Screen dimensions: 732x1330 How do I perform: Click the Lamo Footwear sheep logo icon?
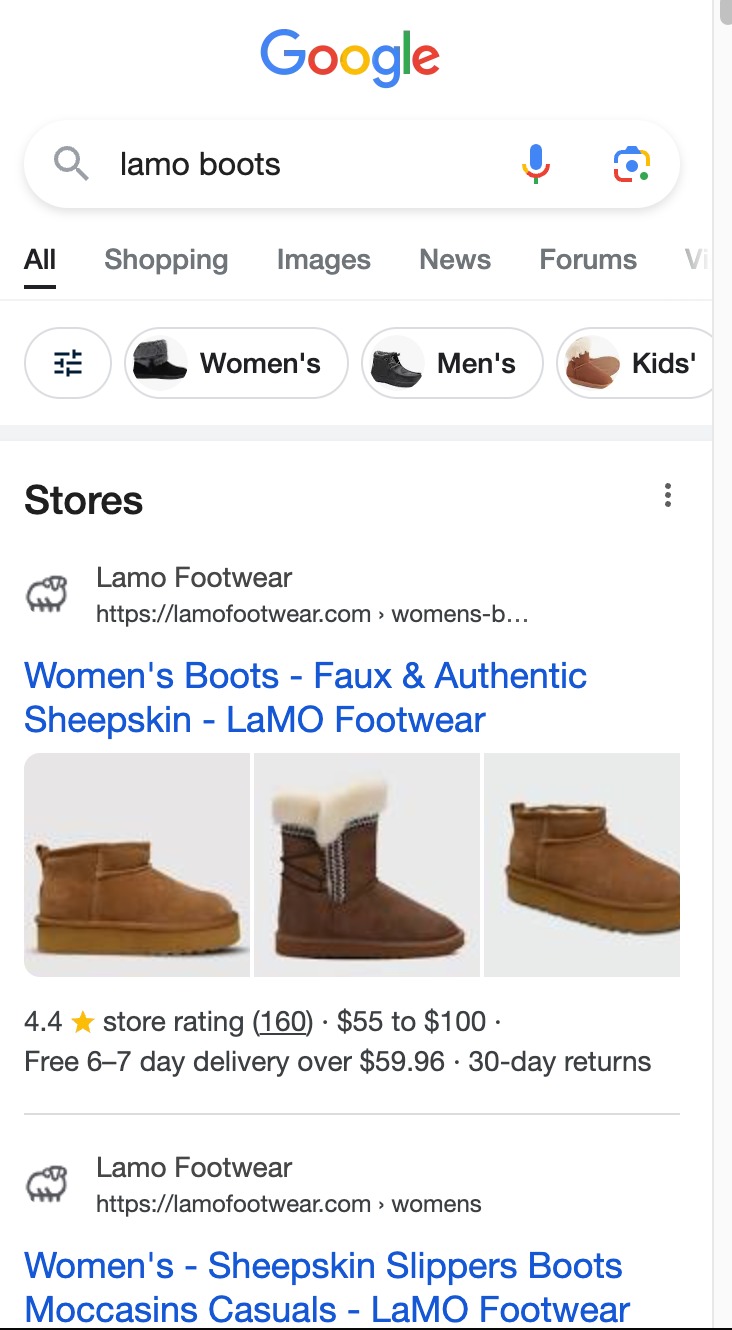pyautogui.click(x=47, y=592)
